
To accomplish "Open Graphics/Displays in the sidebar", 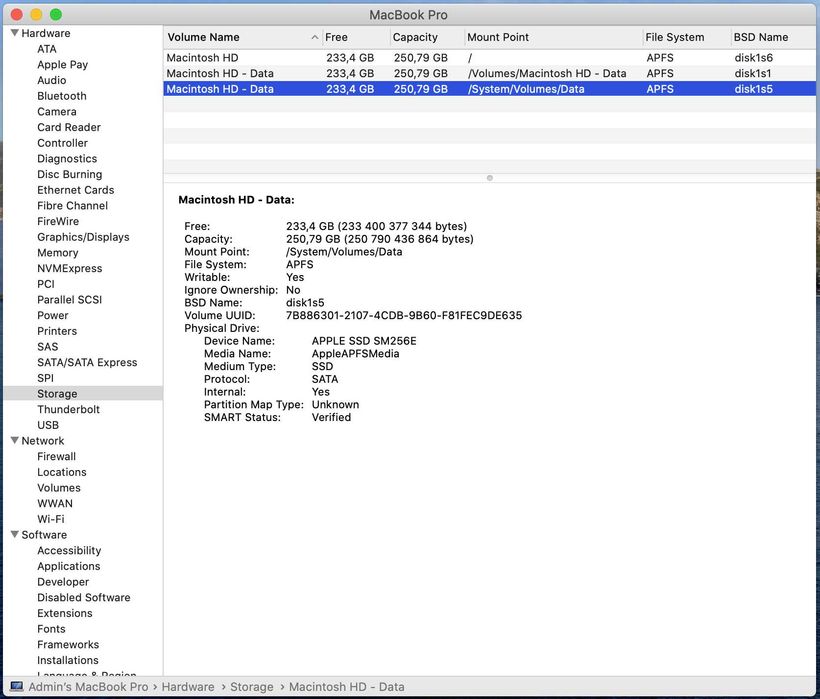I will pyautogui.click(x=83, y=237).
